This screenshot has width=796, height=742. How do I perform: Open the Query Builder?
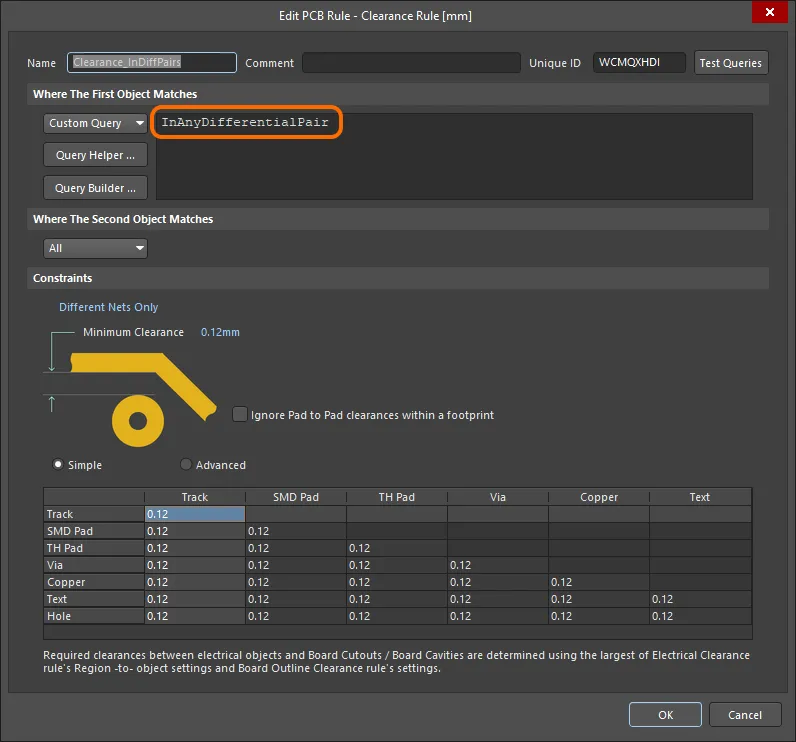pos(95,188)
